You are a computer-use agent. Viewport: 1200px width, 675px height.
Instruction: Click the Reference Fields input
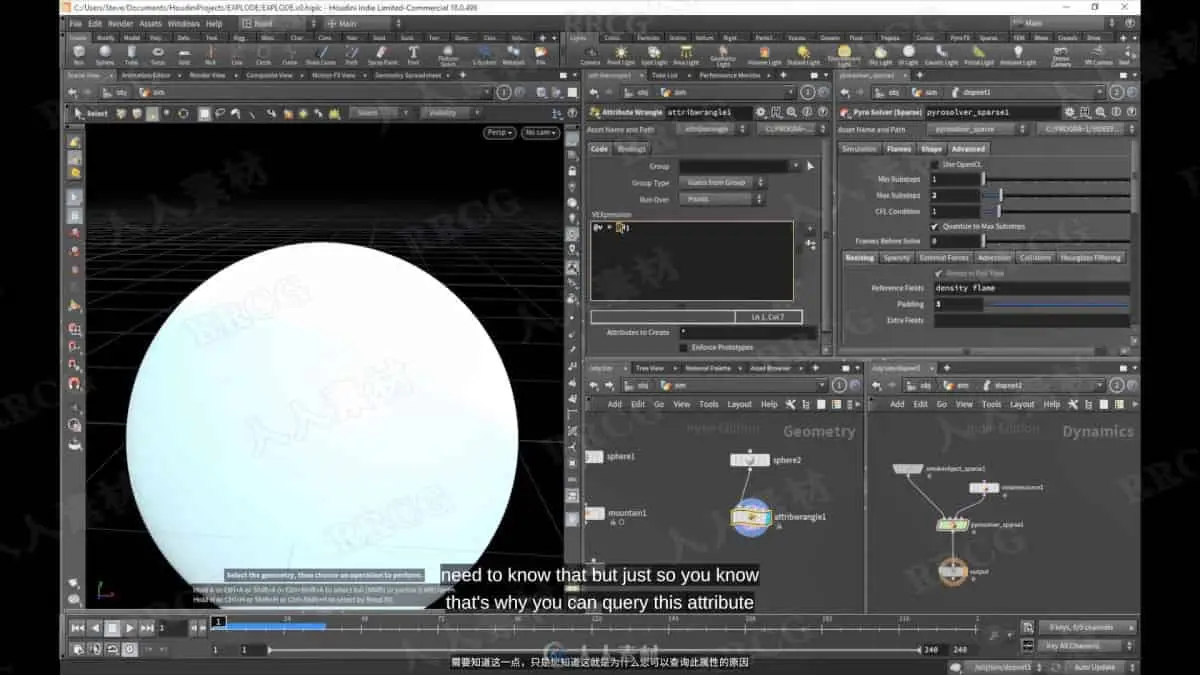pyautogui.click(x=1031, y=288)
